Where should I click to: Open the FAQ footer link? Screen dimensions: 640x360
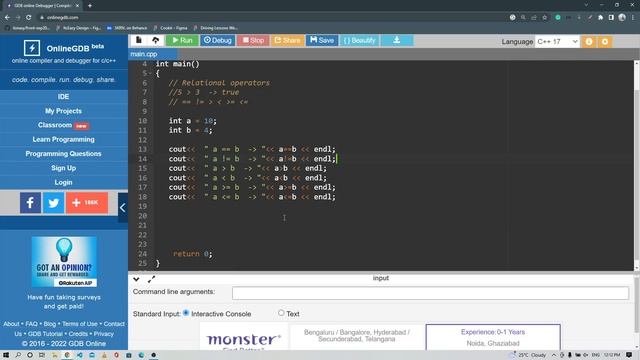point(31,324)
